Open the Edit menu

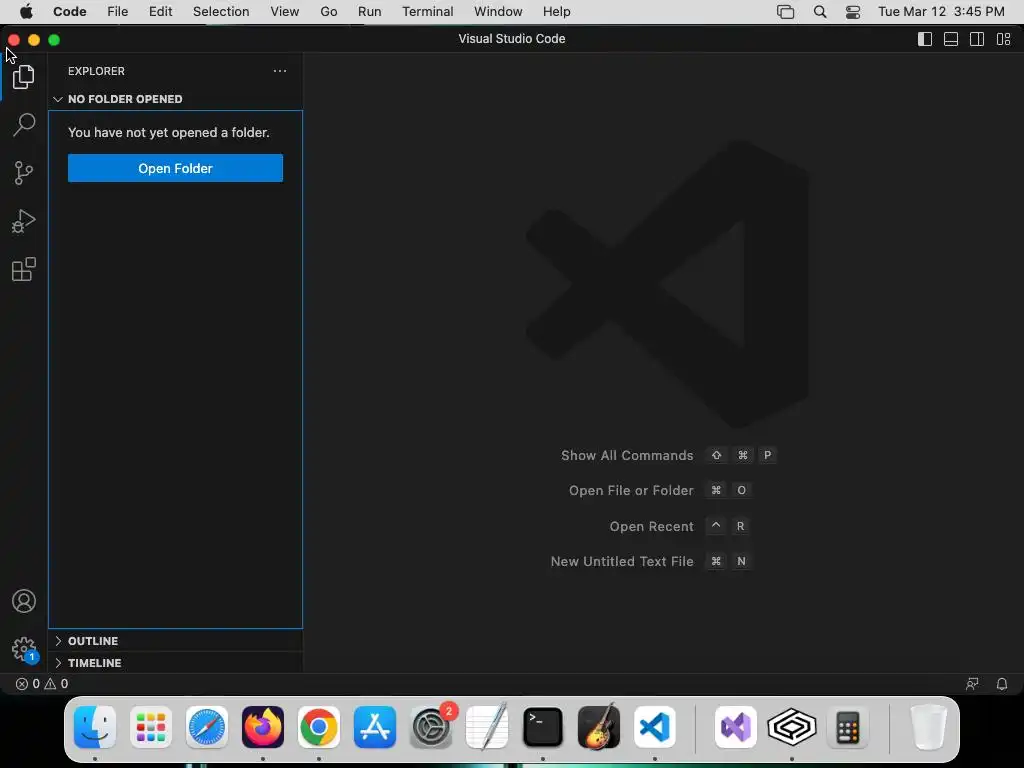161,12
